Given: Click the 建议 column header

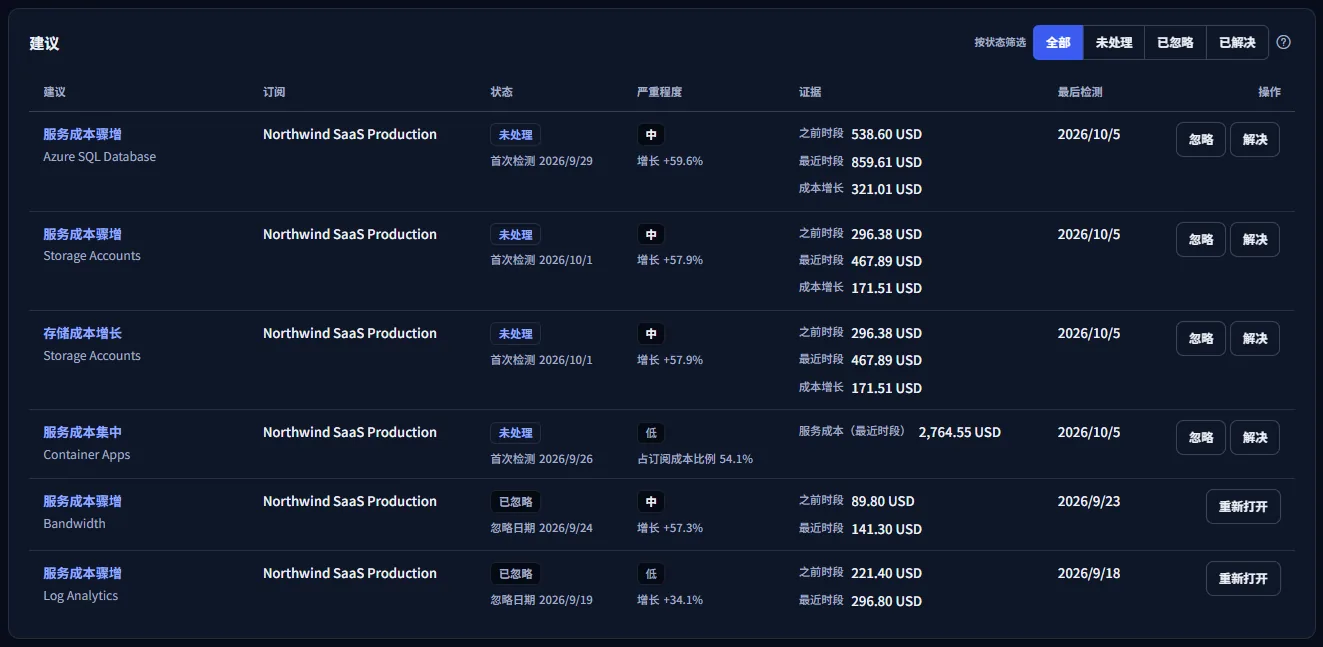Looking at the screenshot, I should (54, 92).
